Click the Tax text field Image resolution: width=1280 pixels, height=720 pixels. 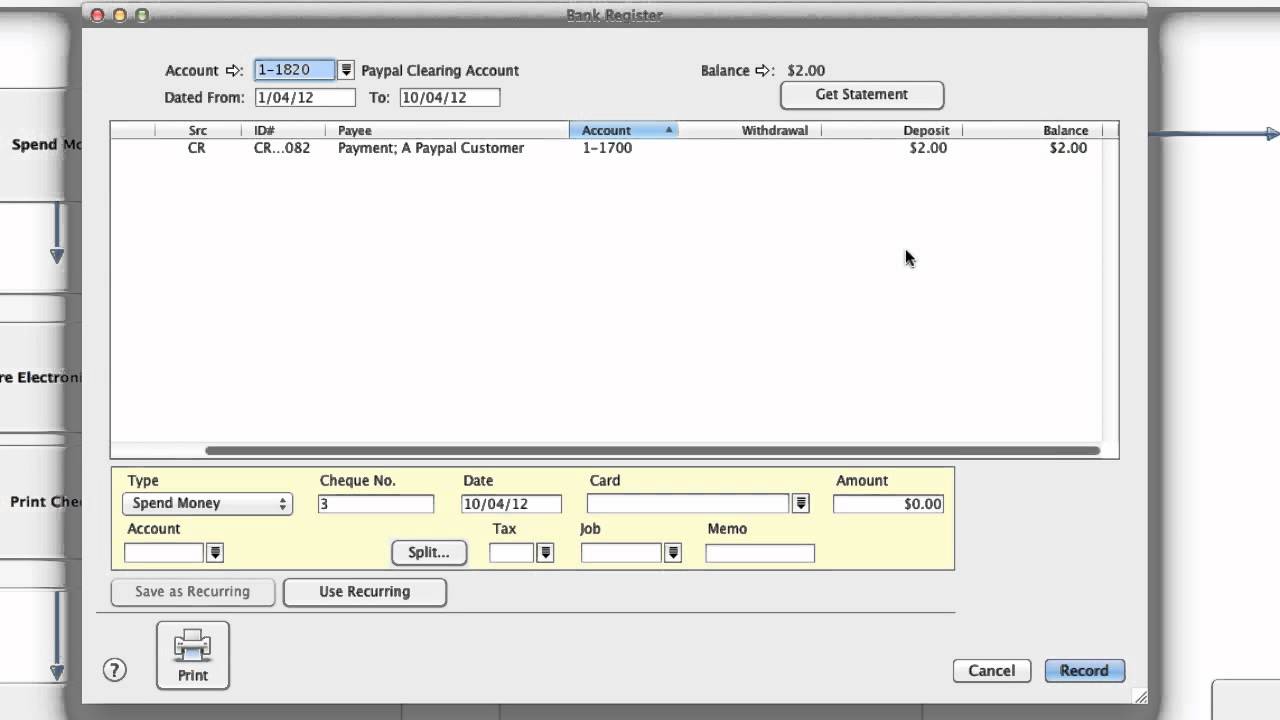coord(512,553)
